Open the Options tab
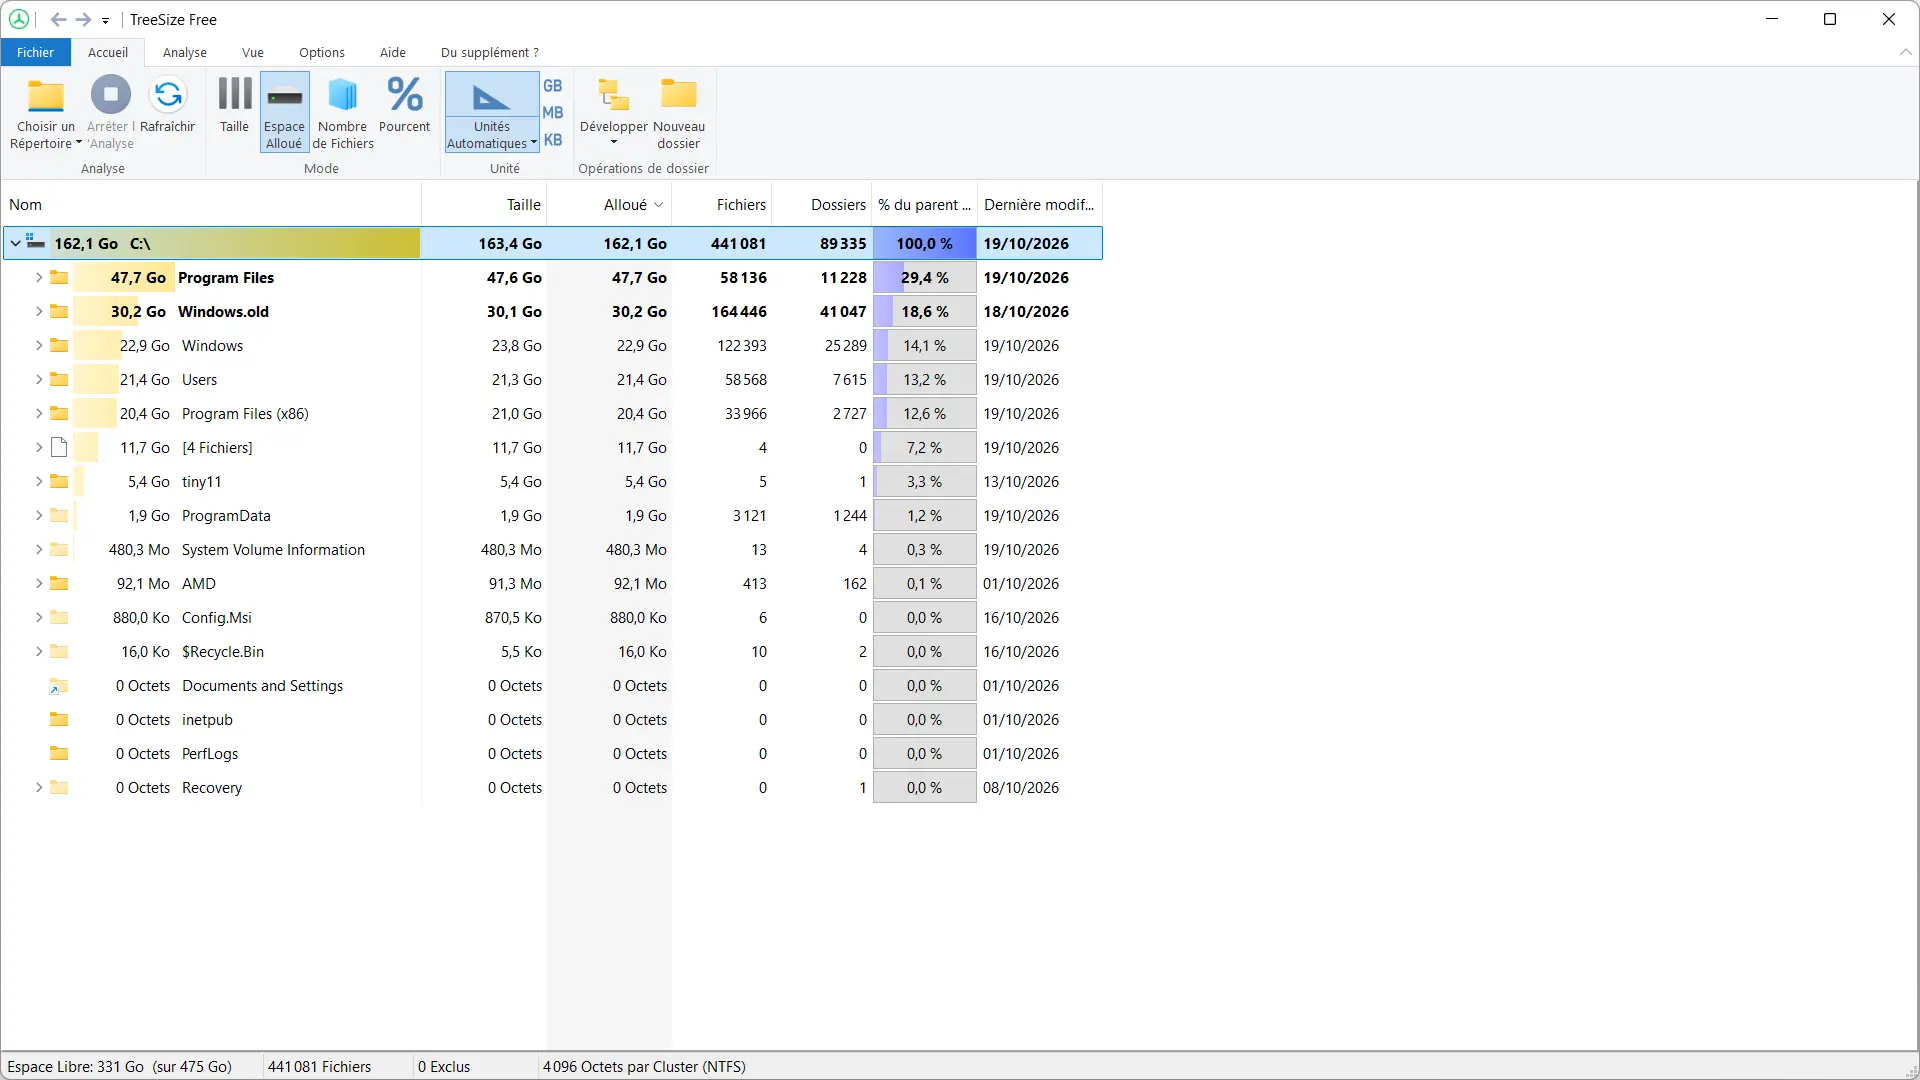 coord(322,52)
